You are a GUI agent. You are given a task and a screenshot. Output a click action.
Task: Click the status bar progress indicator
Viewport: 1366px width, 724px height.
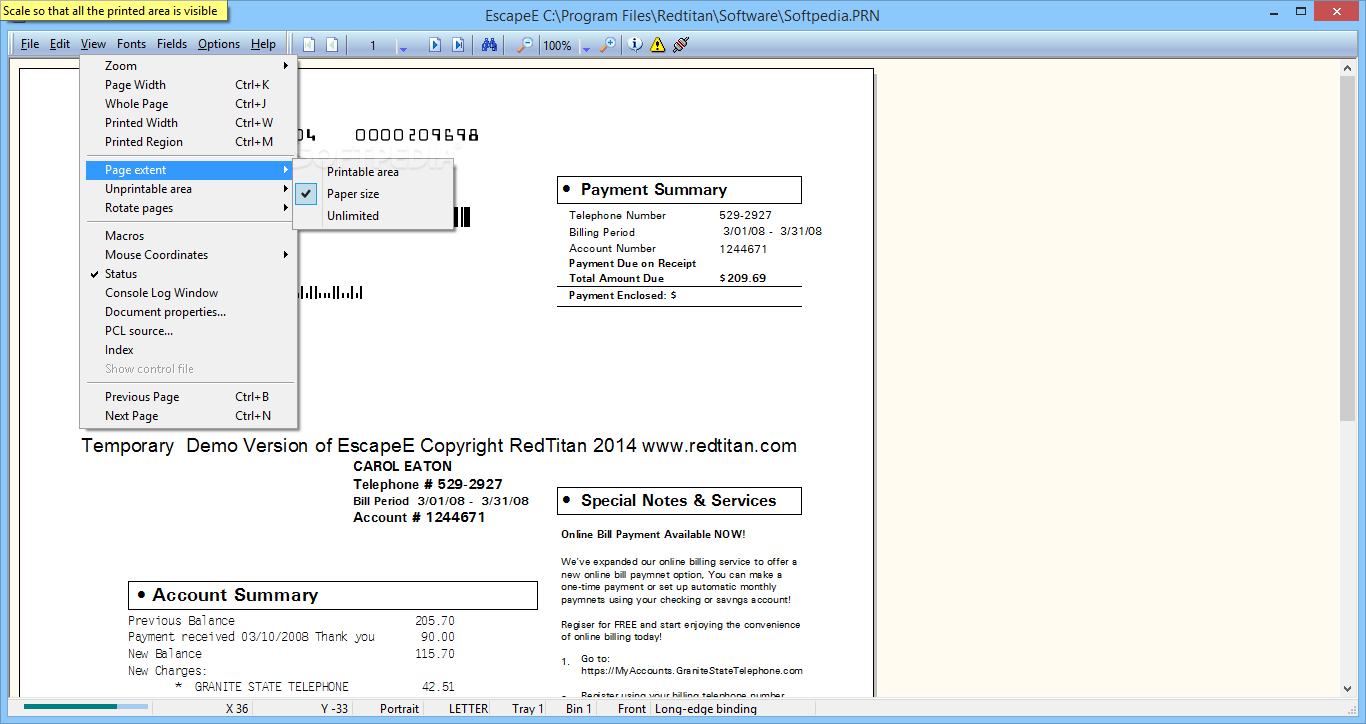[86, 708]
